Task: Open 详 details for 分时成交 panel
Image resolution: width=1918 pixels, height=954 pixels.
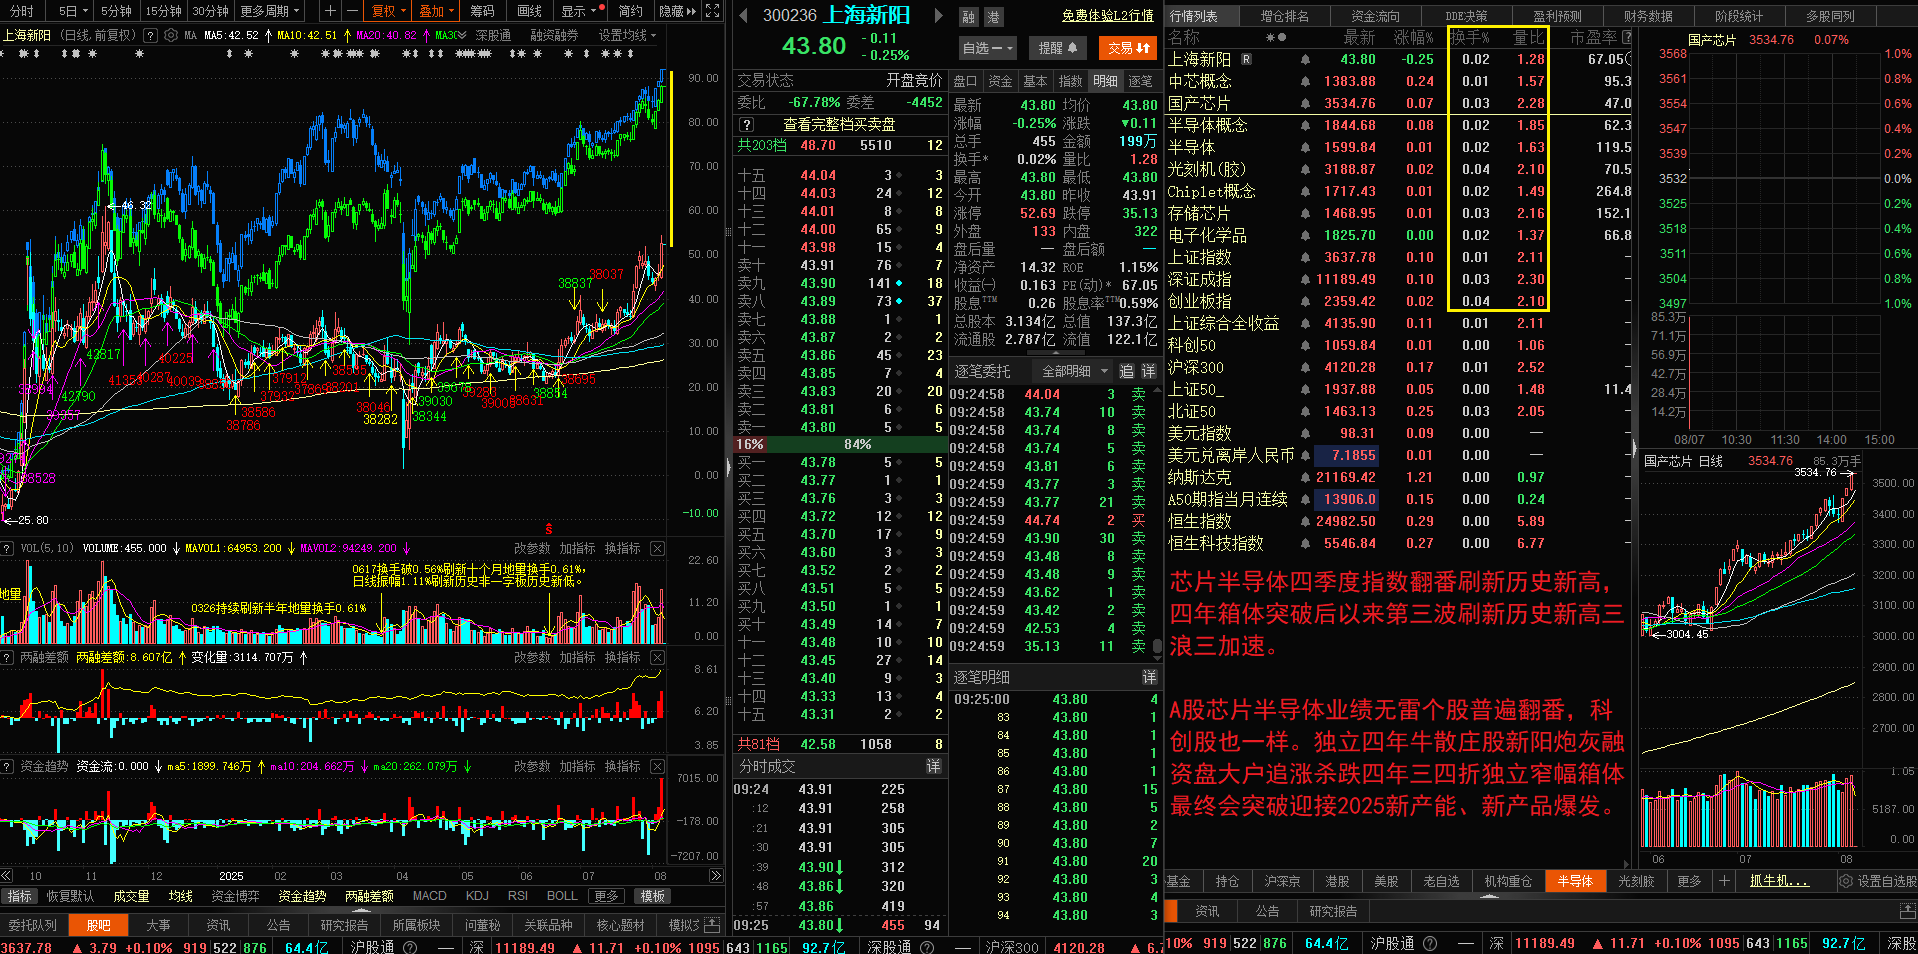Action: (x=933, y=766)
